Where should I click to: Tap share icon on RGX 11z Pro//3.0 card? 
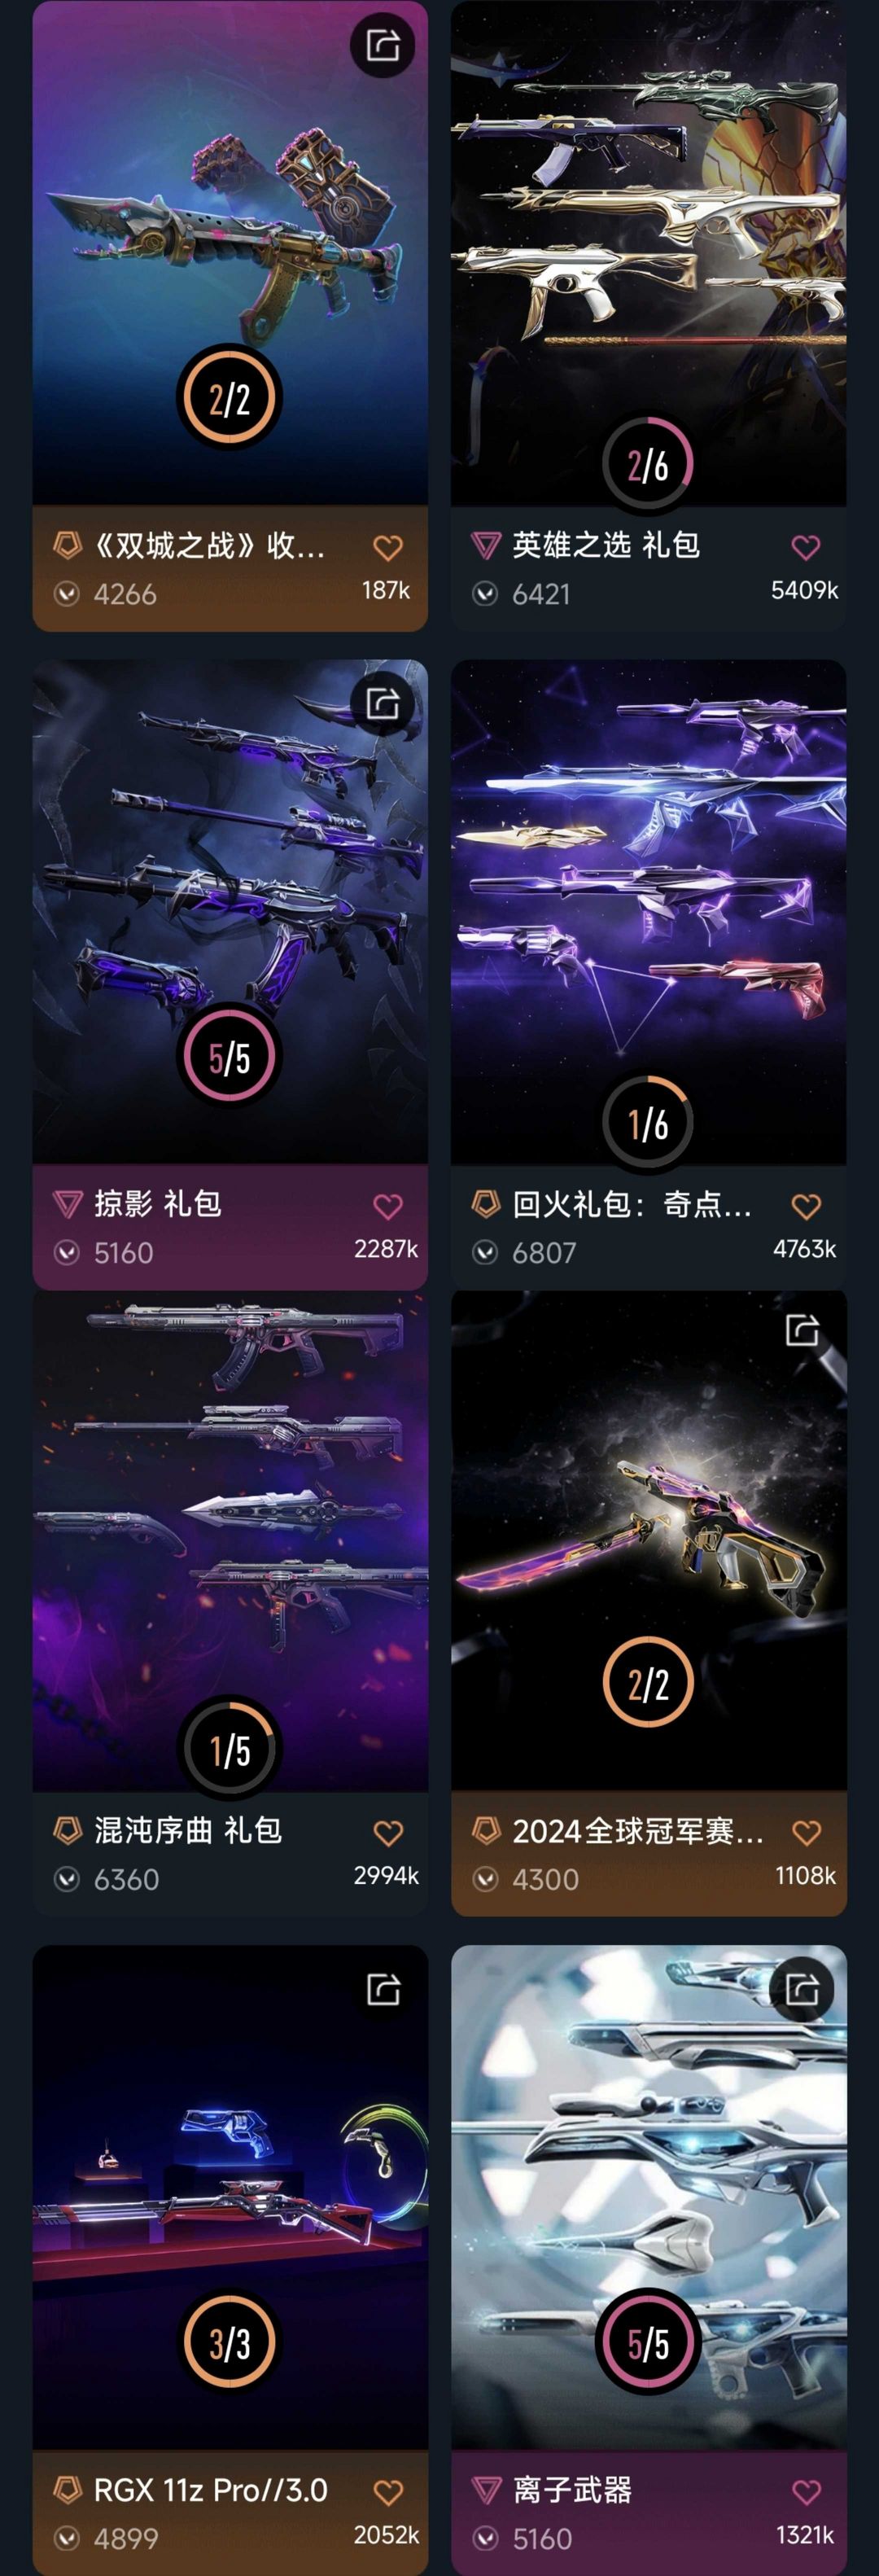click(x=383, y=1989)
